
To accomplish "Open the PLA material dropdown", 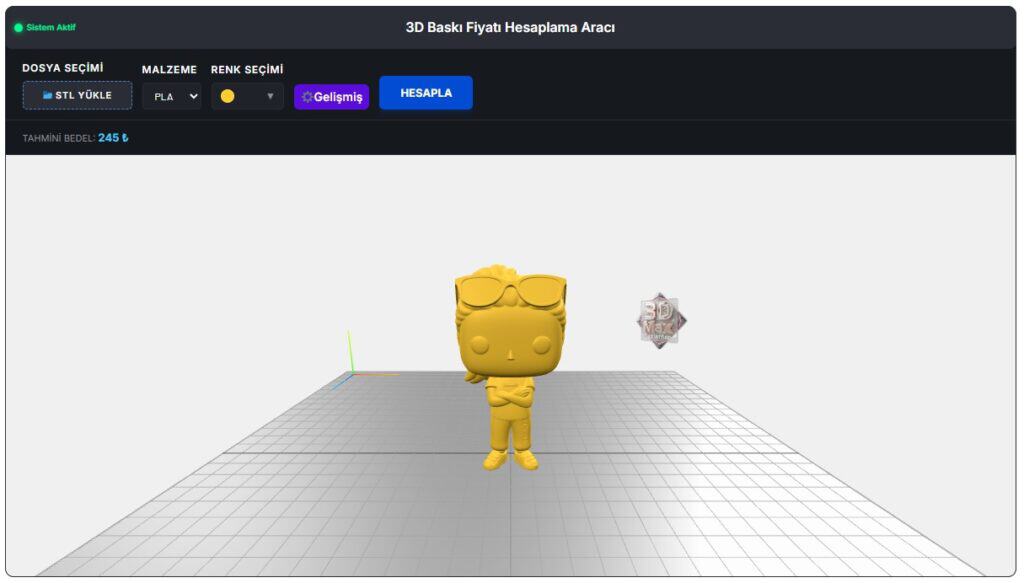I will [x=172, y=97].
